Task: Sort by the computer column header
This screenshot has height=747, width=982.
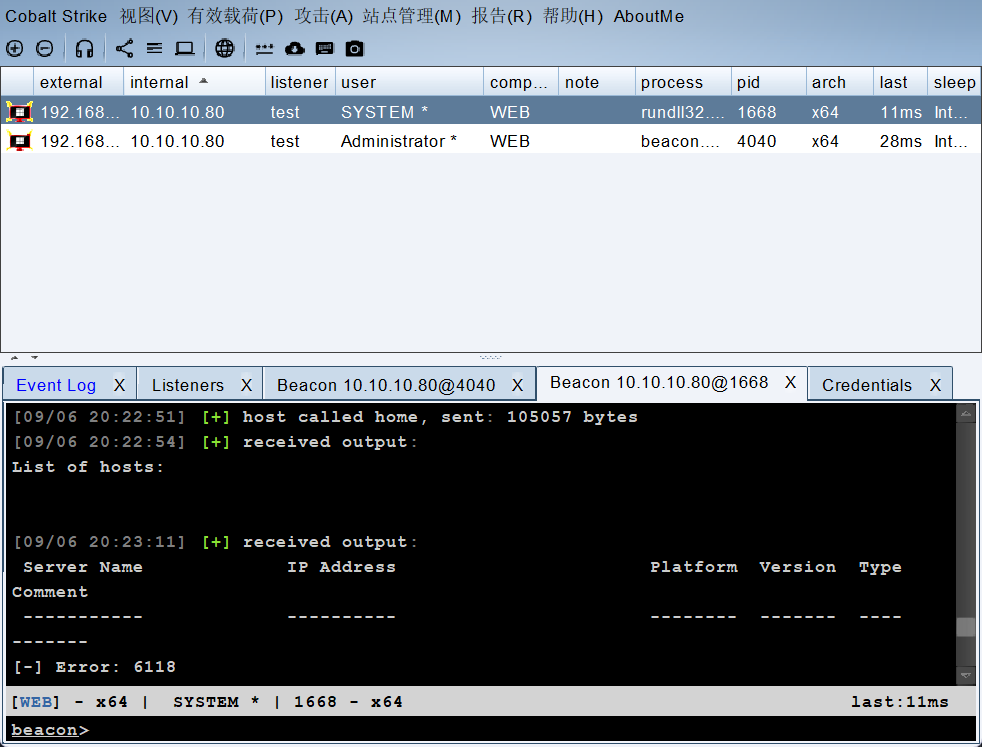Action: [x=520, y=82]
